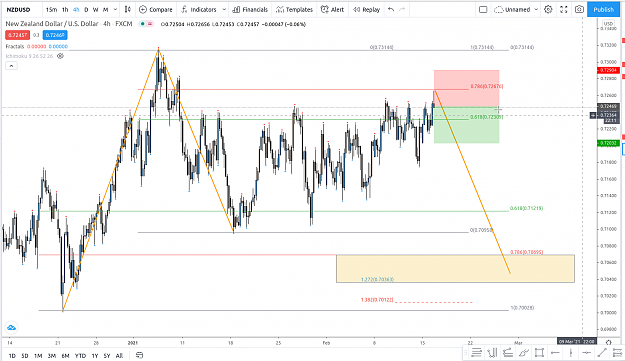Undo the last chart action

[x=391, y=10]
